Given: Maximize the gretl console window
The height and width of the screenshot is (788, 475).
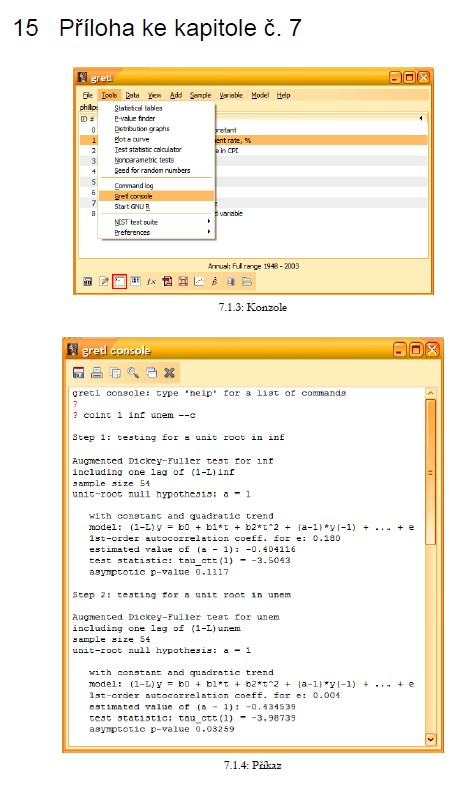Looking at the screenshot, I should (x=416, y=350).
